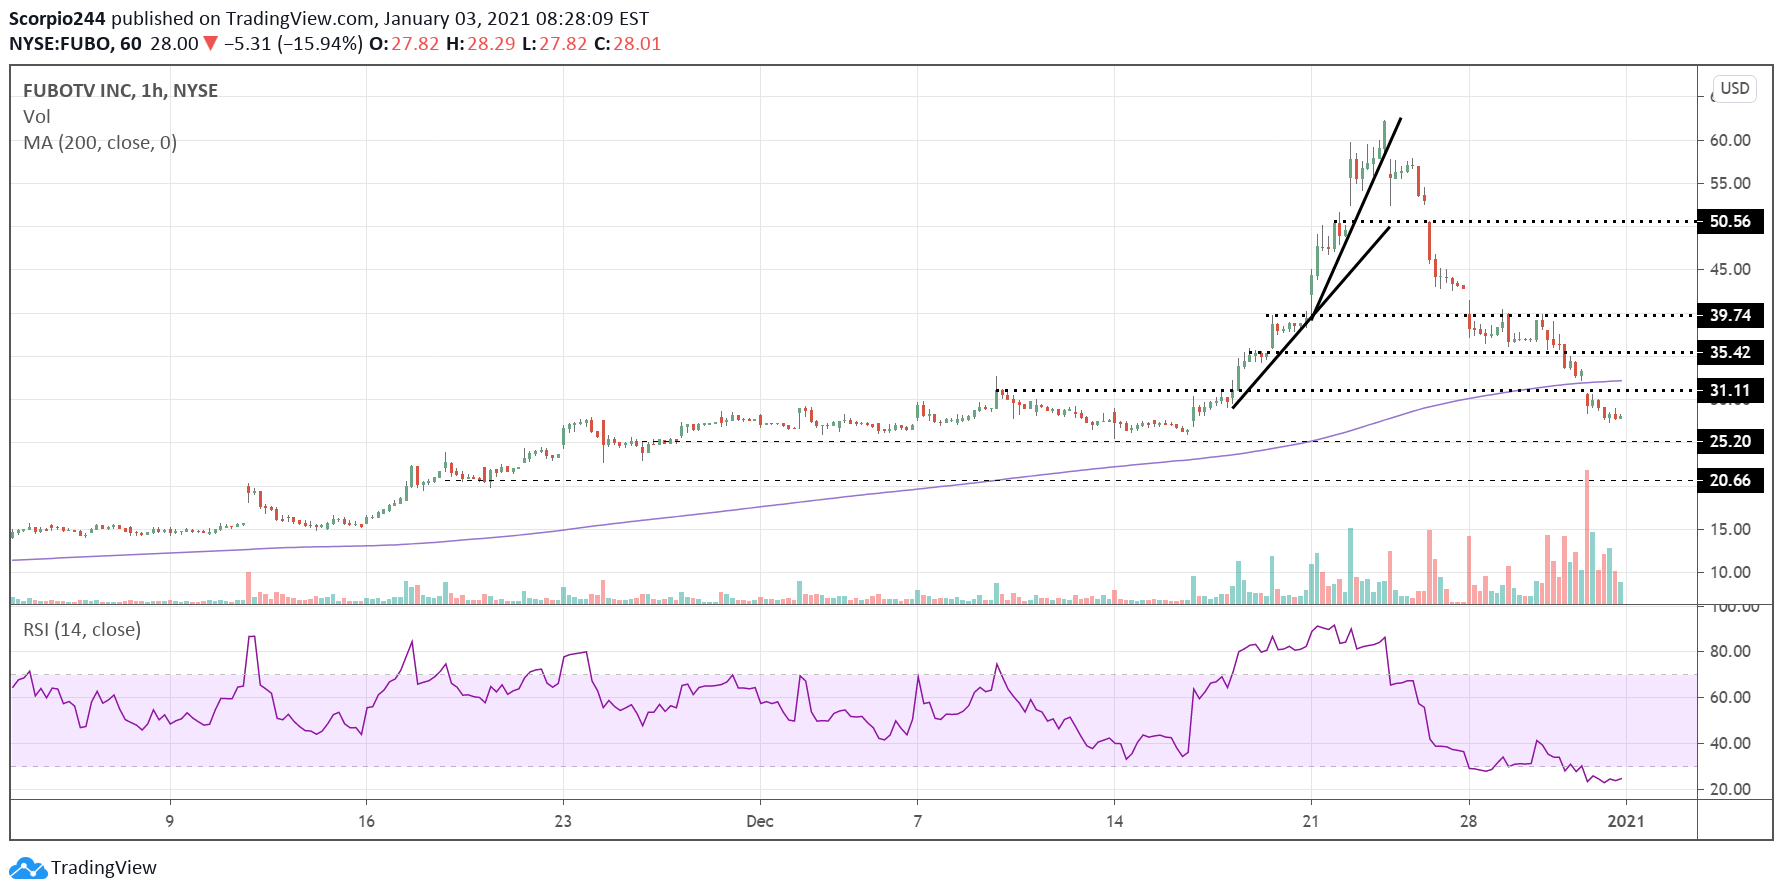
Task: Select the FUBOTV INC, 1h, NYSE title
Action: [x=120, y=91]
